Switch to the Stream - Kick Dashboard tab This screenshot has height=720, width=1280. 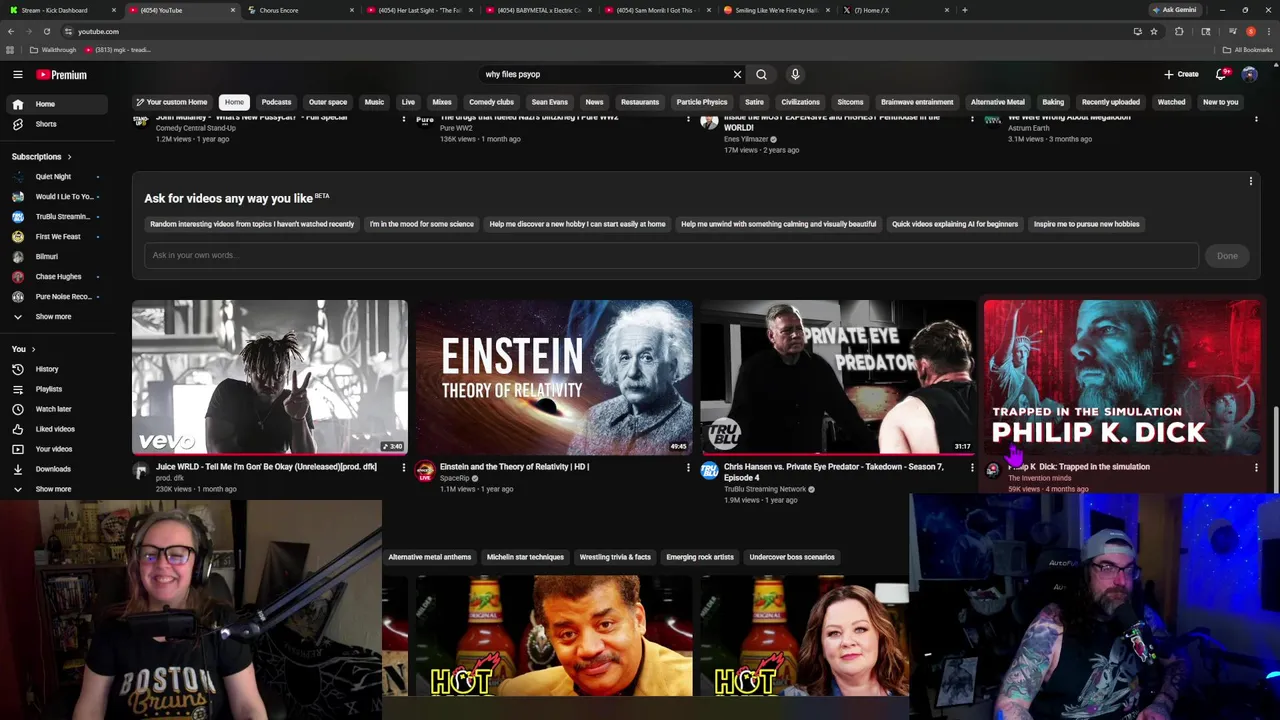pyautogui.click(x=62, y=10)
